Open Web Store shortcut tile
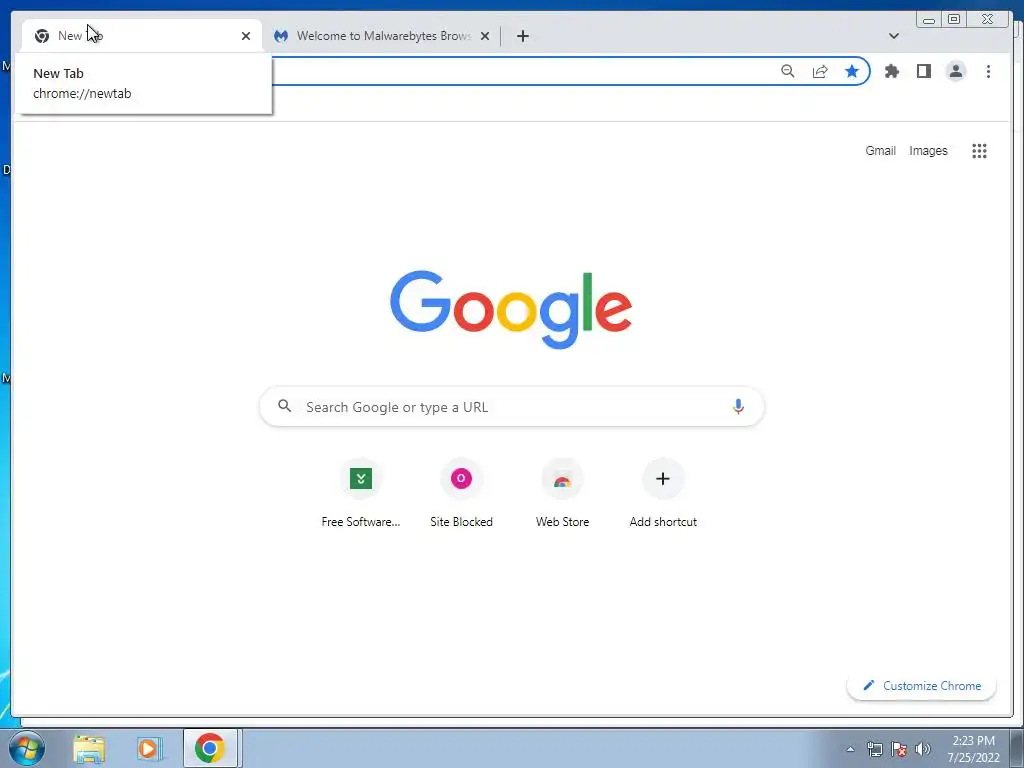 [x=562, y=493]
